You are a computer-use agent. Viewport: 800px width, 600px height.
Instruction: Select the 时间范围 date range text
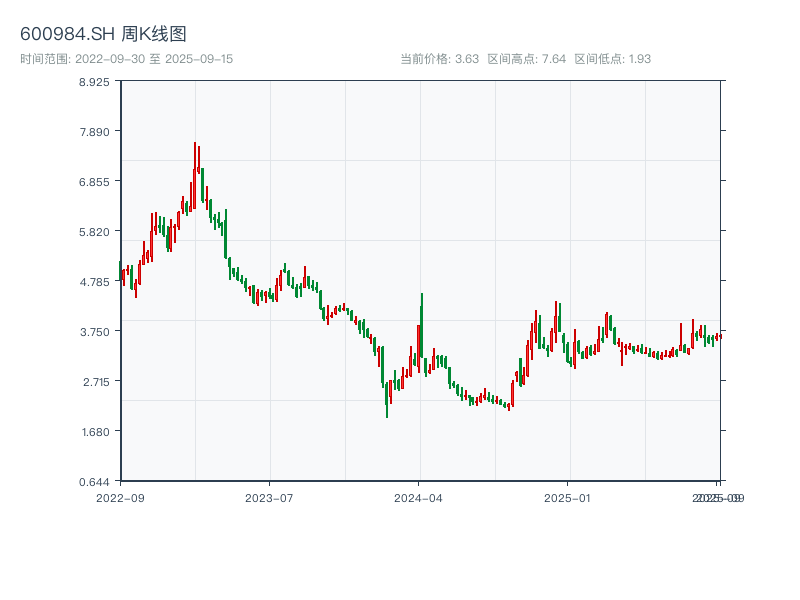[x=126, y=59]
